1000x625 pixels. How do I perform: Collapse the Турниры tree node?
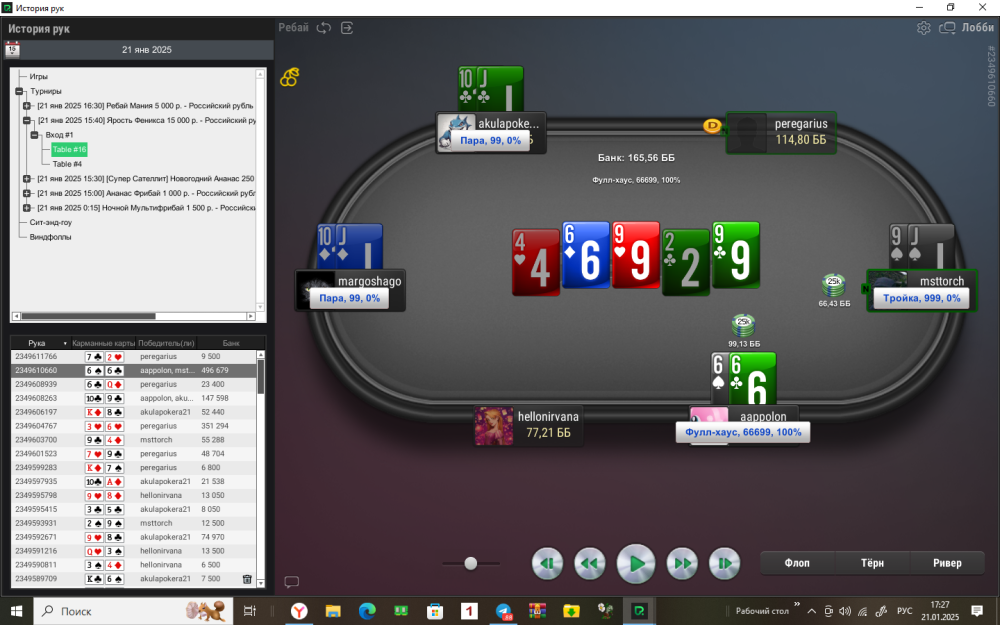point(19,91)
